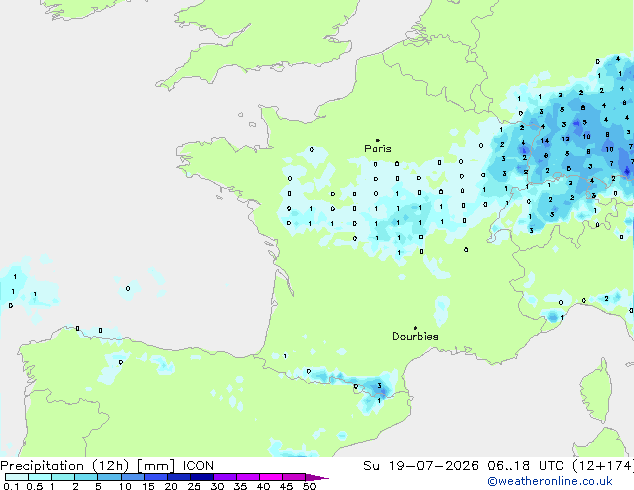The image size is (634, 490).
Task: Click the "Su 19-07-2026 06..18 UTC" date text
Action: click(x=463, y=466)
